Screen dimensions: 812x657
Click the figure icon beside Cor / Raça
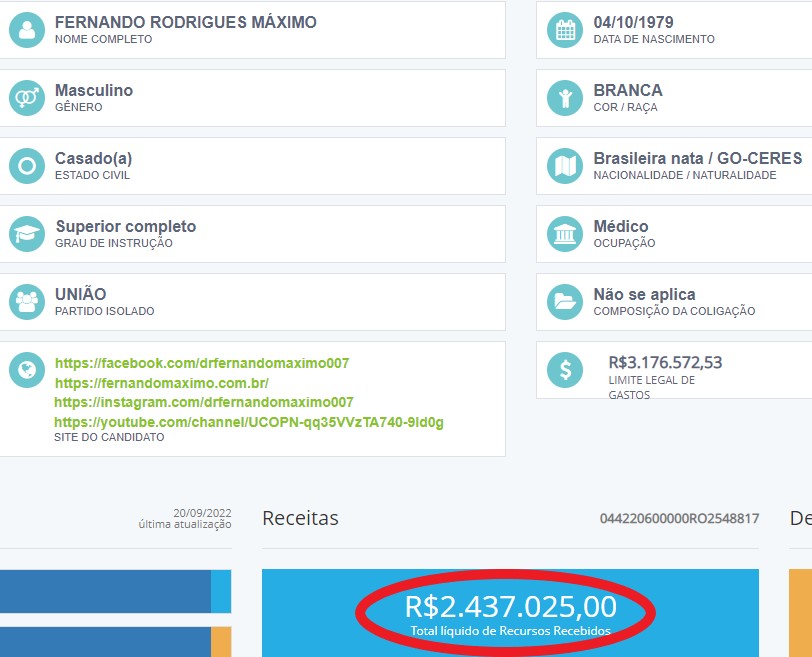coord(565,98)
